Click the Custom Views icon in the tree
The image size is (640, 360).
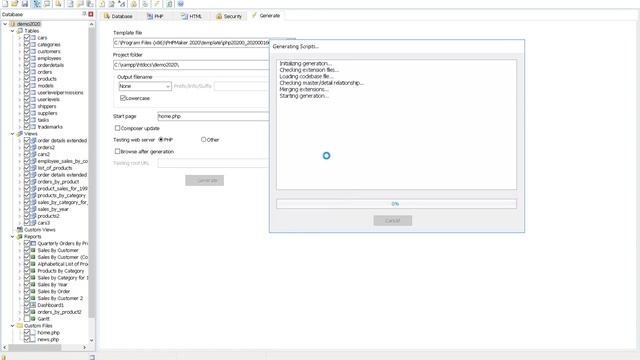click(20, 230)
